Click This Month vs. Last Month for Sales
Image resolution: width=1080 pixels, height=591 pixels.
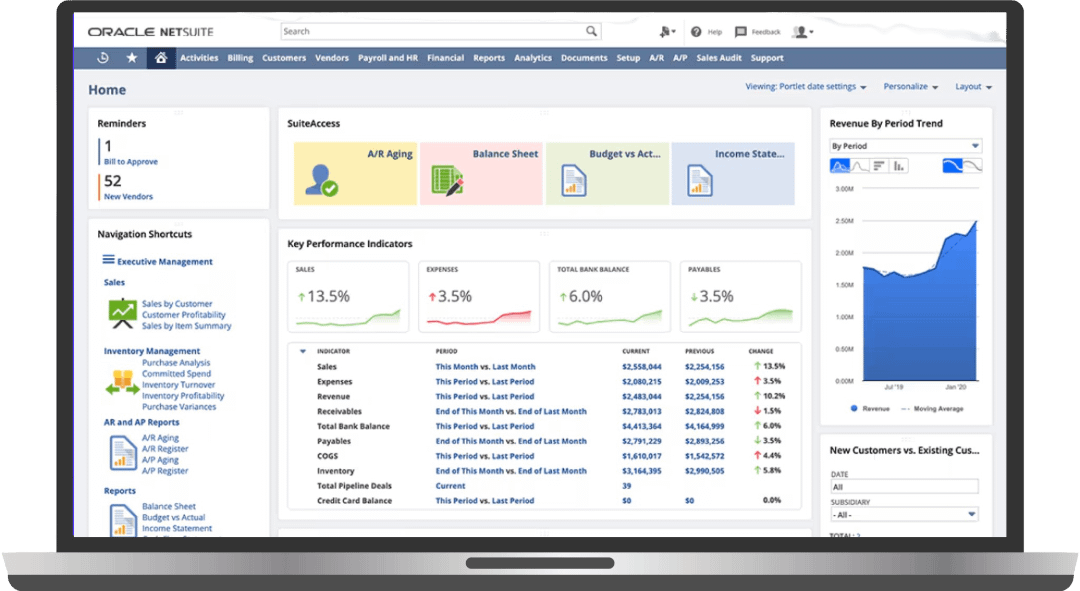click(486, 367)
